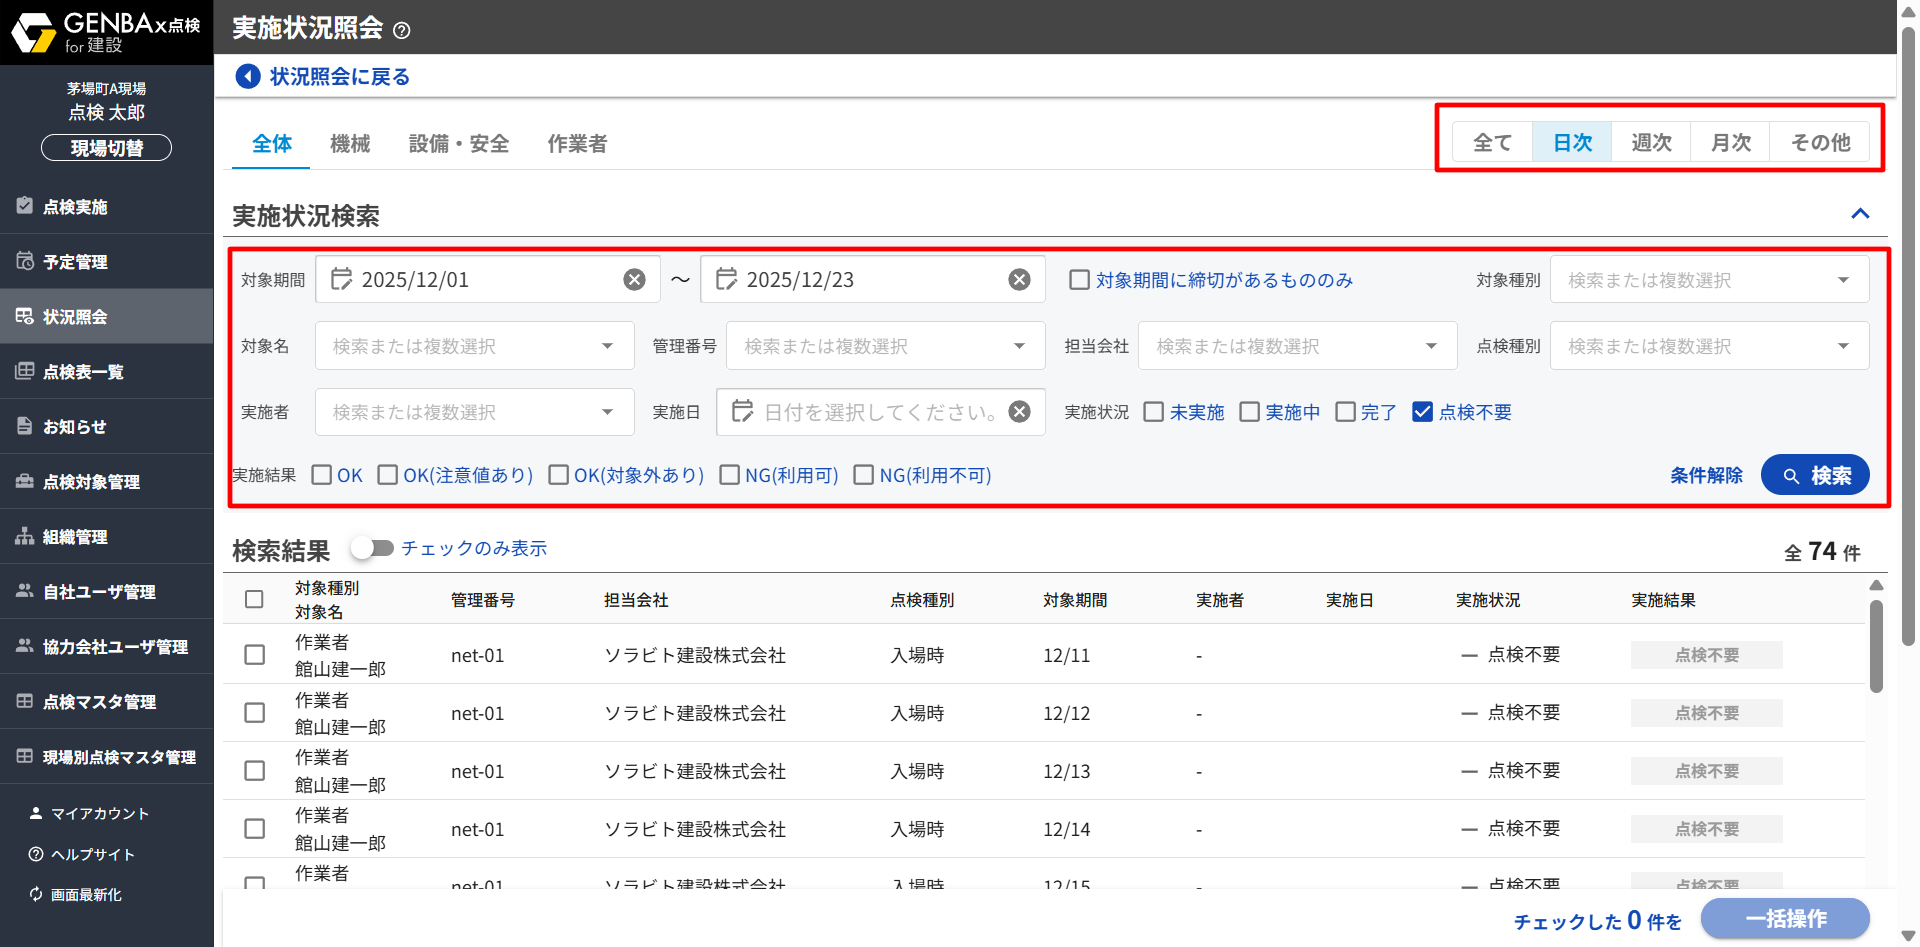Viewport: 1920px width, 947px height.
Task: Click the results table vertical scrollbar
Action: [x=1876, y=645]
